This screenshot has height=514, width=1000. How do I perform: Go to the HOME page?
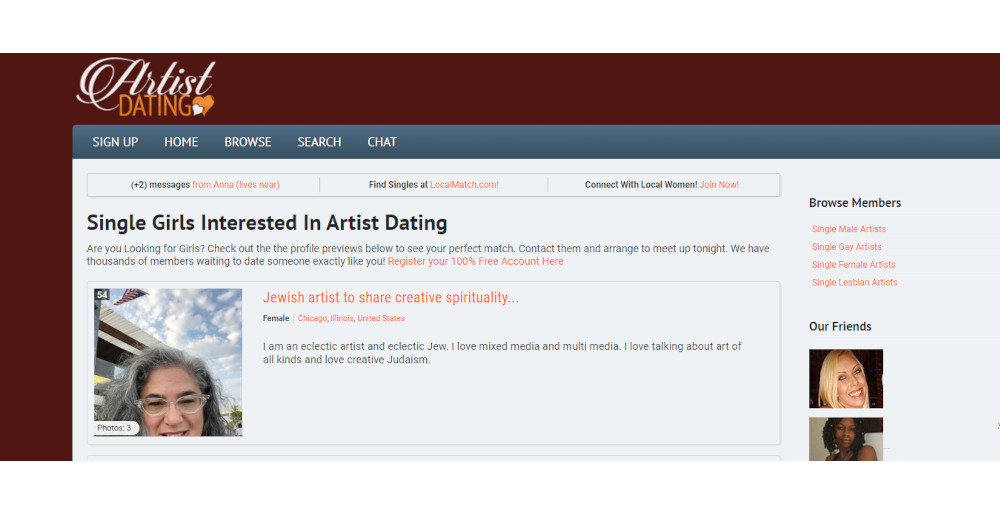point(181,142)
